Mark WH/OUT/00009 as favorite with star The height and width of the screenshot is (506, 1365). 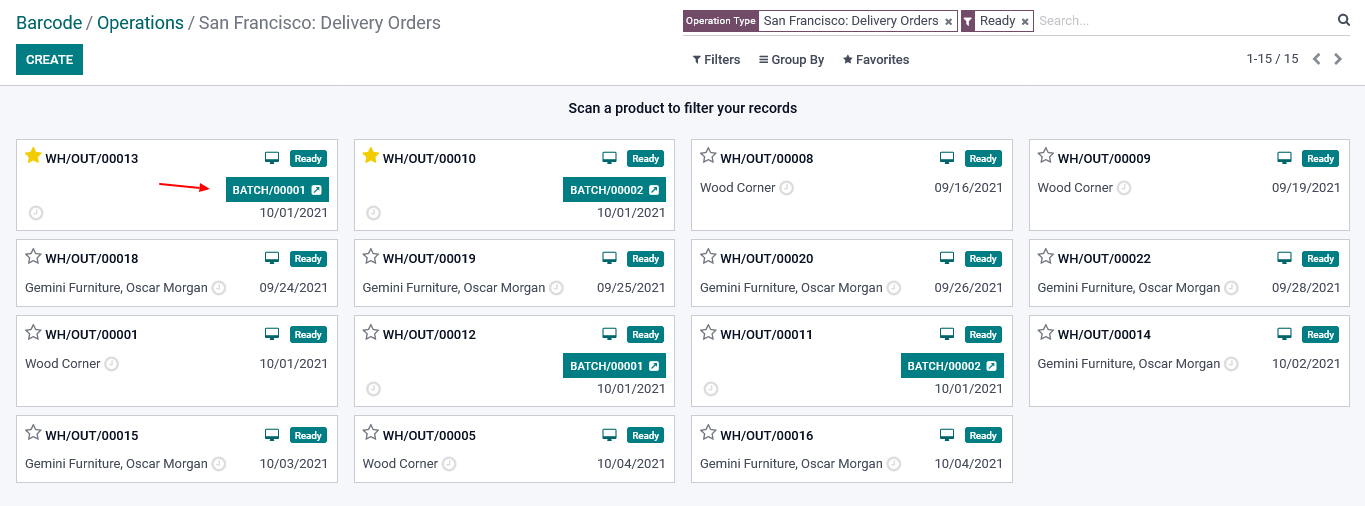point(1046,156)
